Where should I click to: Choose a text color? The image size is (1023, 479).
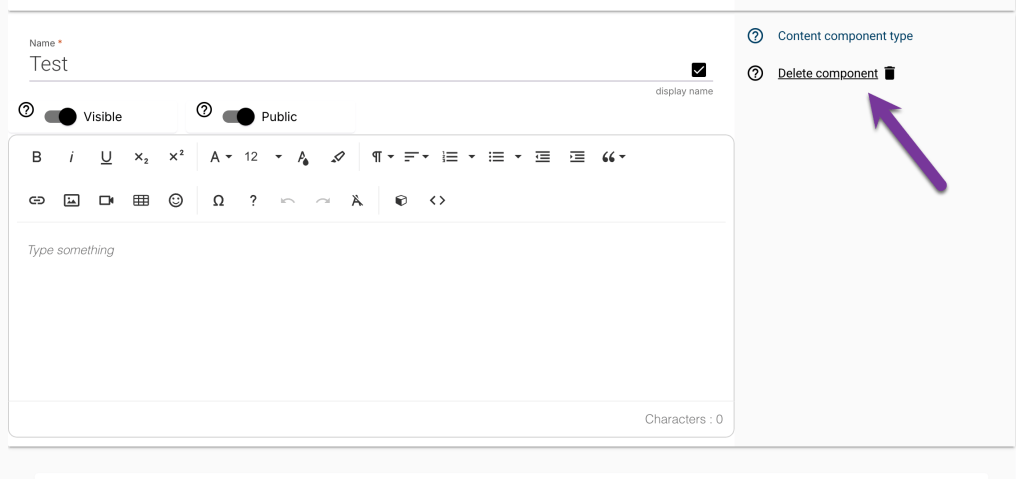(303, 157)
